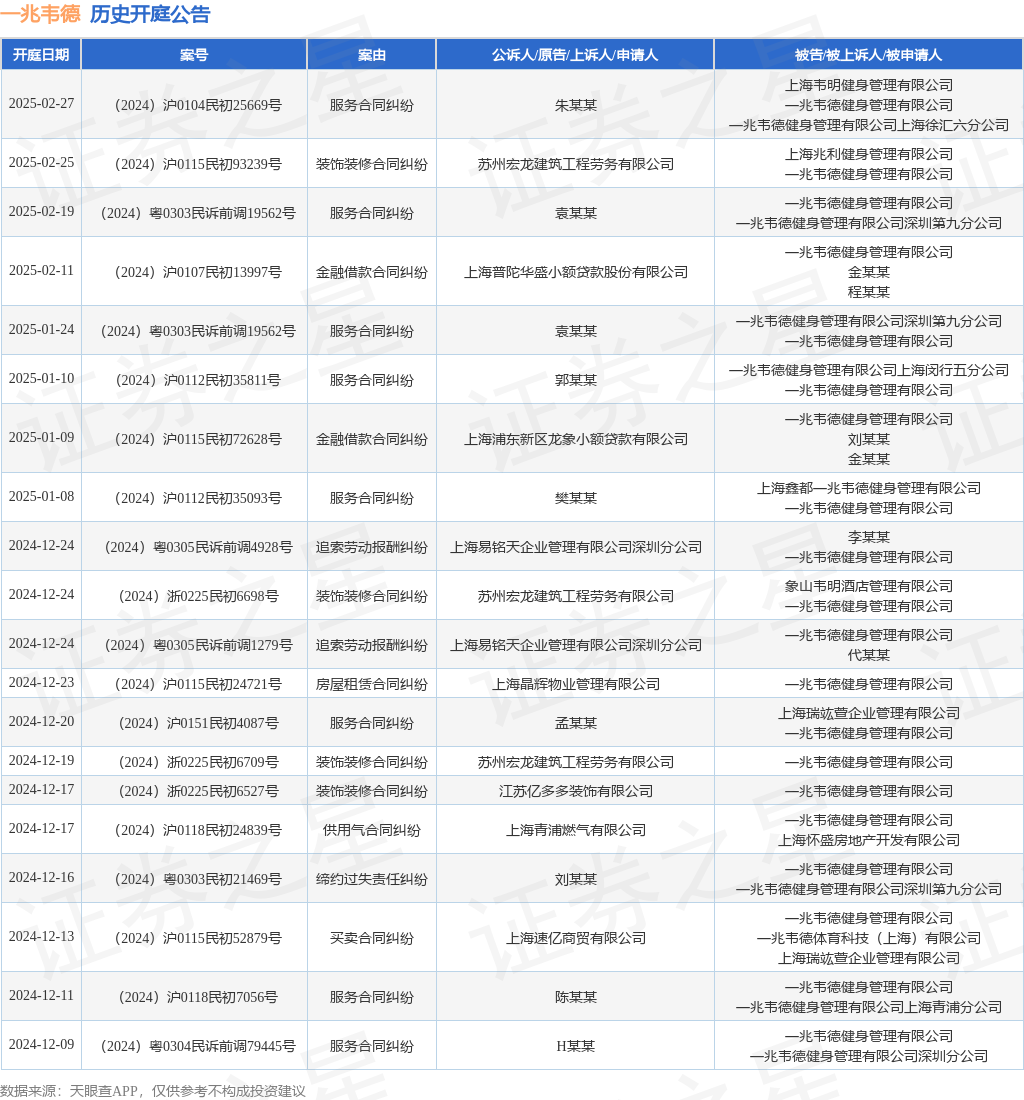Click the 被告/被上诉人/被申请人 column header
Screen dimensions: 1024x1100
pyautogui.click(x=868, y=55)
